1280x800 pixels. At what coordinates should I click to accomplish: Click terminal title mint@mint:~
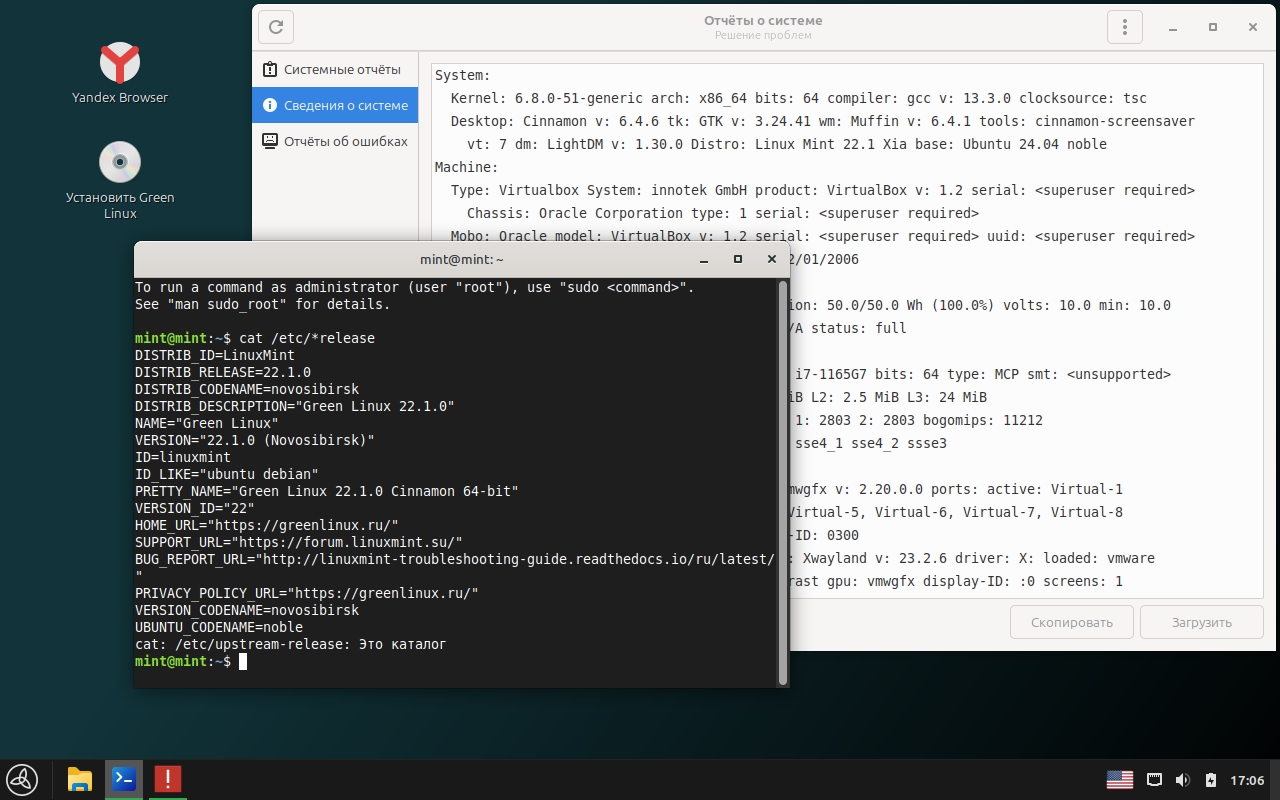point(462,259)
